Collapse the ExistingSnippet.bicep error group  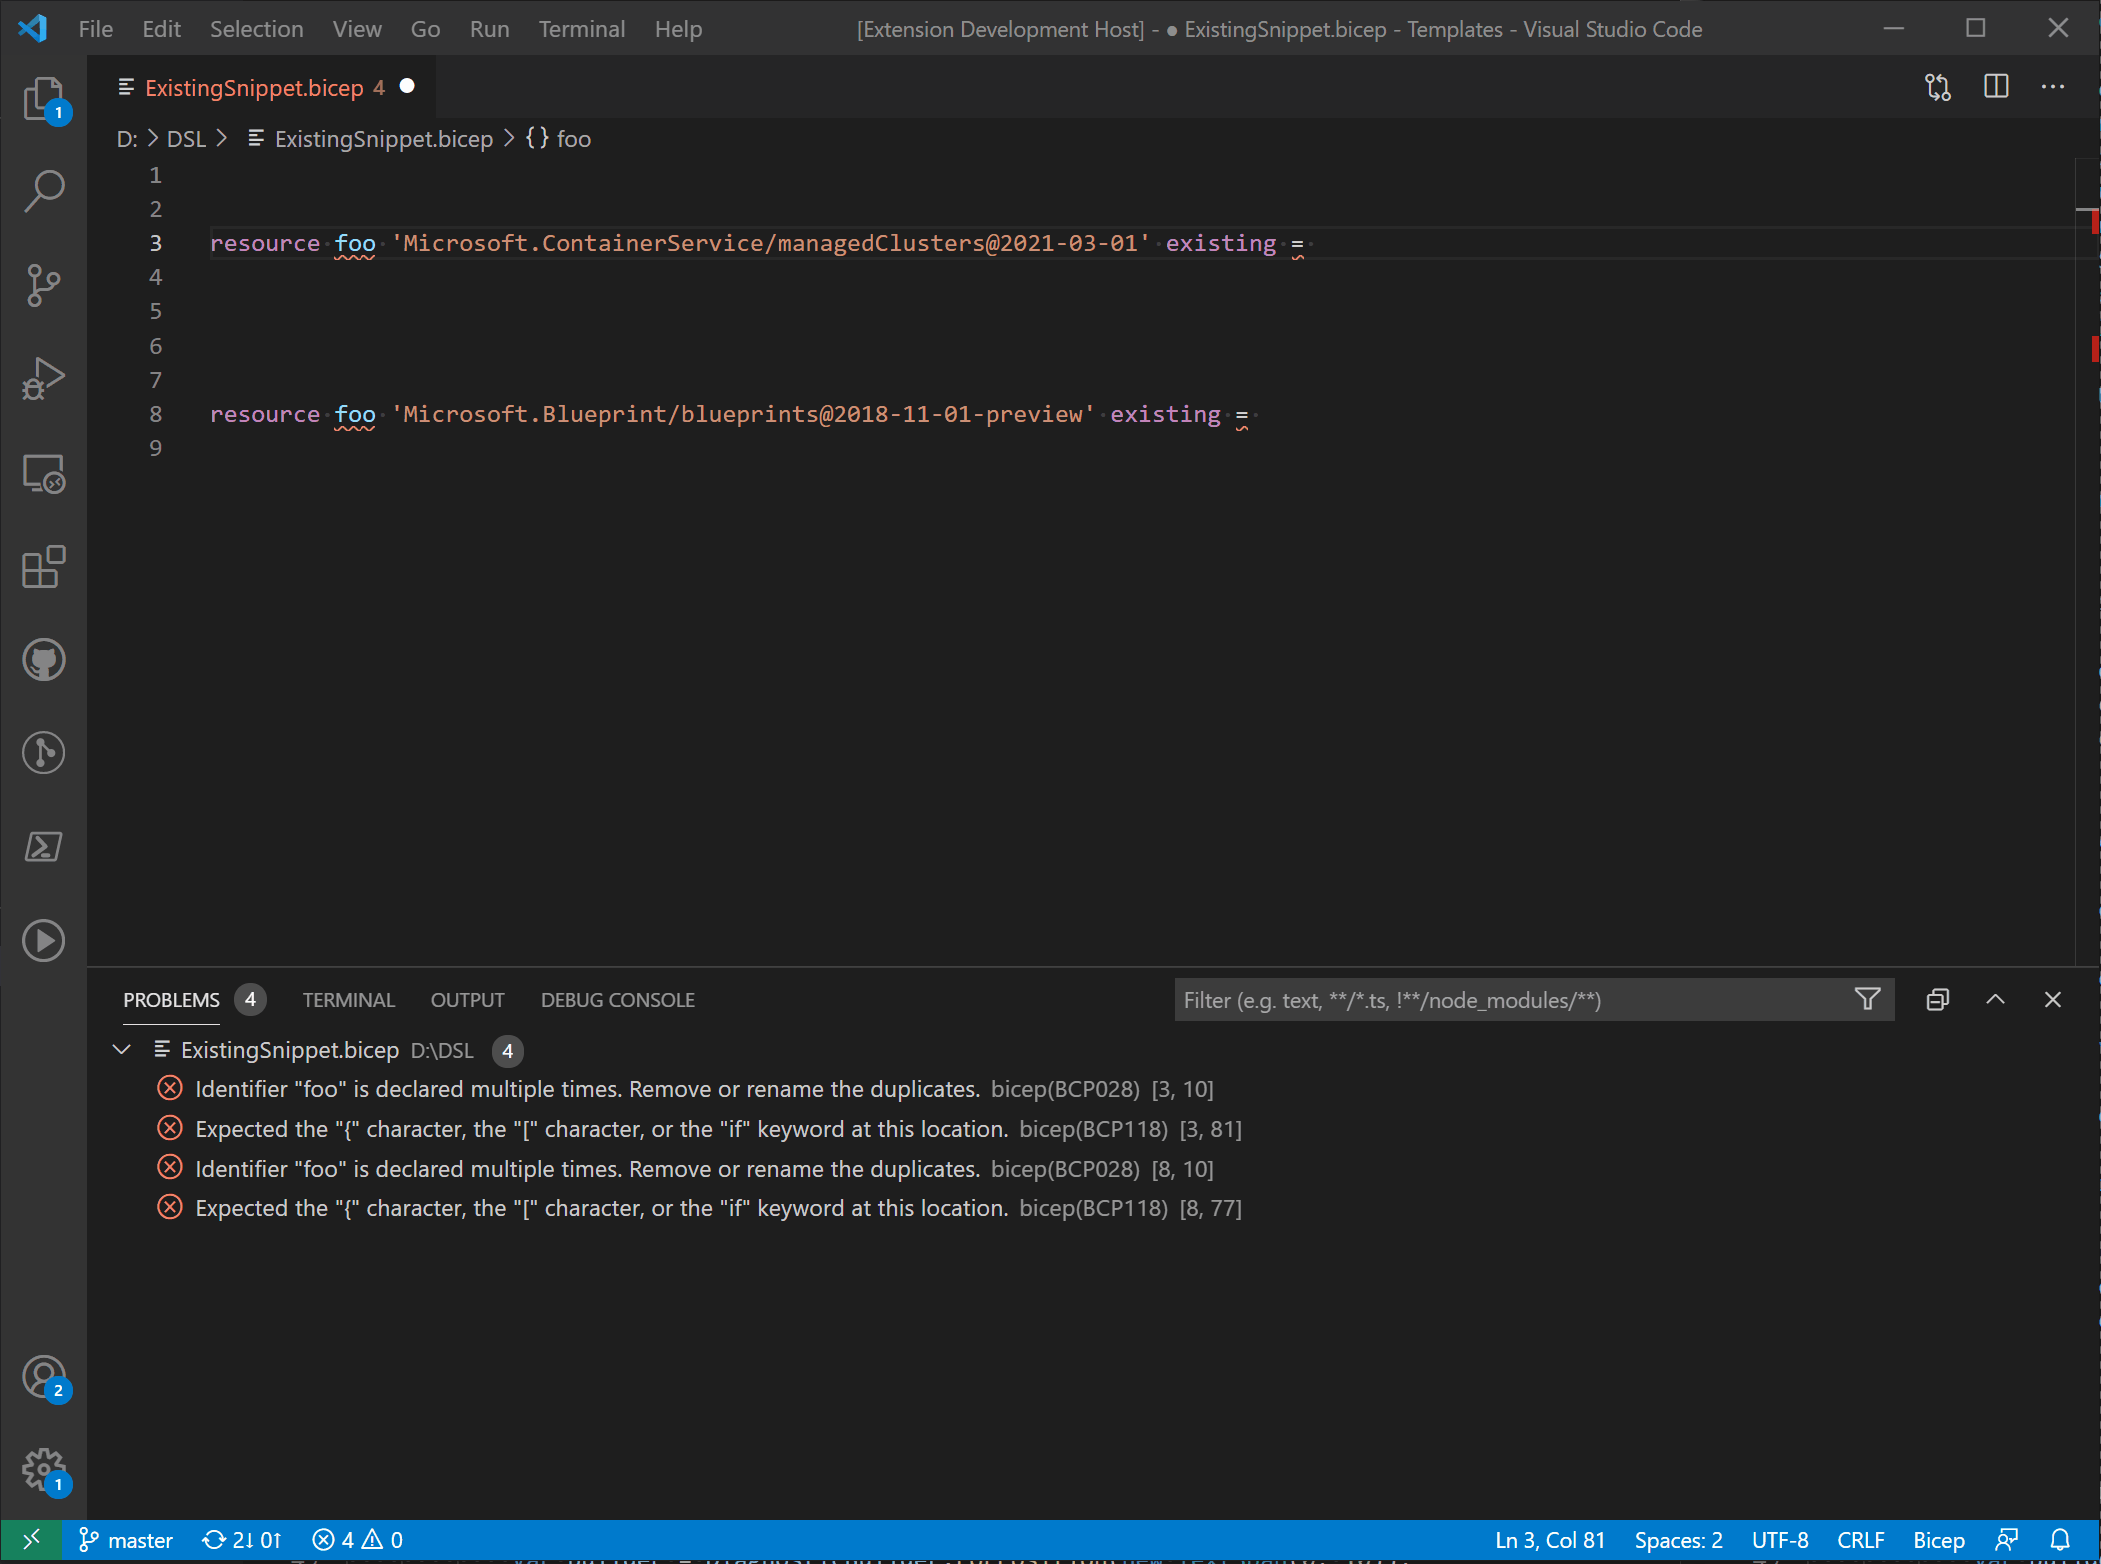122,1049
